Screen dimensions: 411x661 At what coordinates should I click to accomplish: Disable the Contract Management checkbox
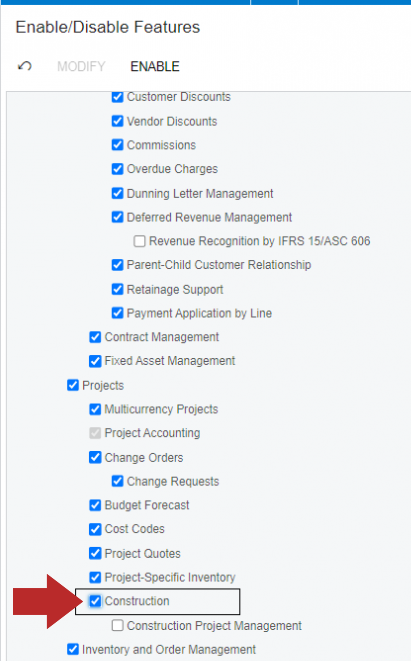pyautogui.click(x=95, y=337)
